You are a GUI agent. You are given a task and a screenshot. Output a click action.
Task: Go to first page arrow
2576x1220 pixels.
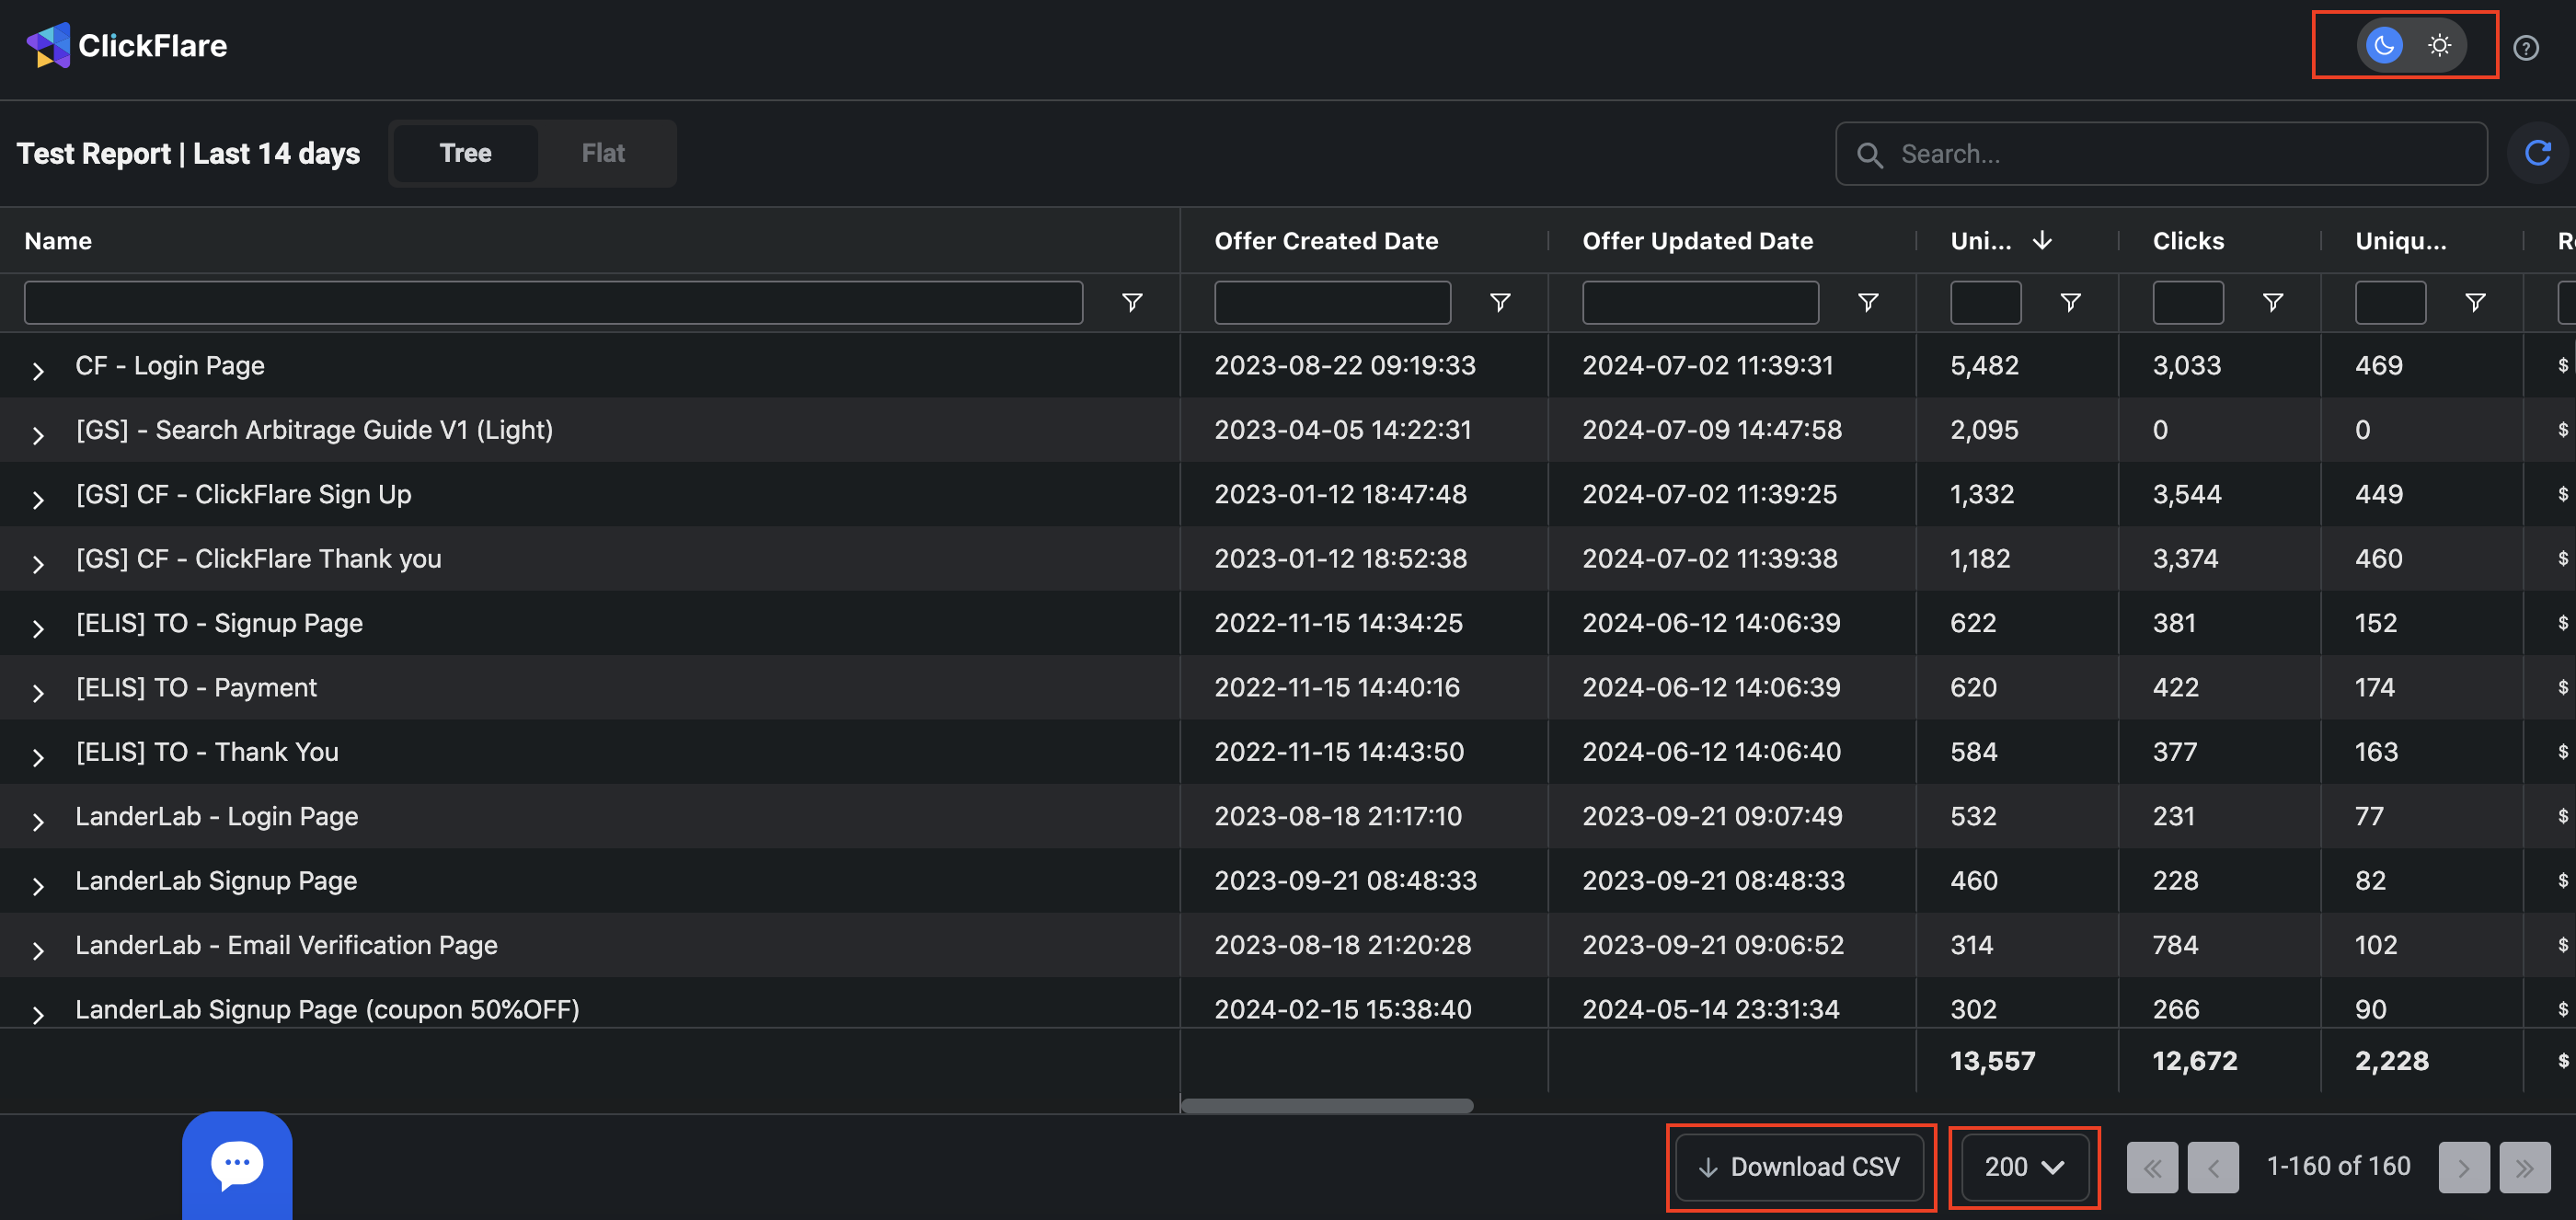point(2152,1167)
